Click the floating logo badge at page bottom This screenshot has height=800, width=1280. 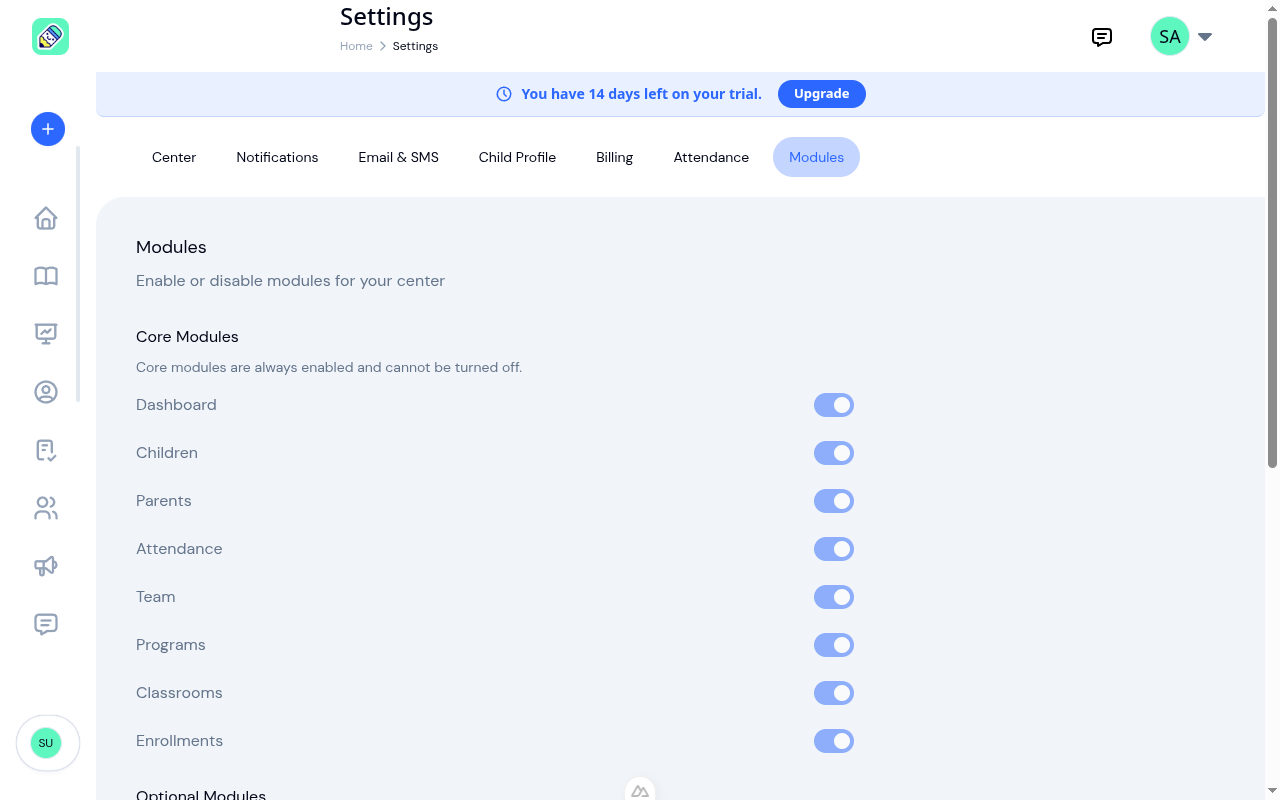coord(640,790)
